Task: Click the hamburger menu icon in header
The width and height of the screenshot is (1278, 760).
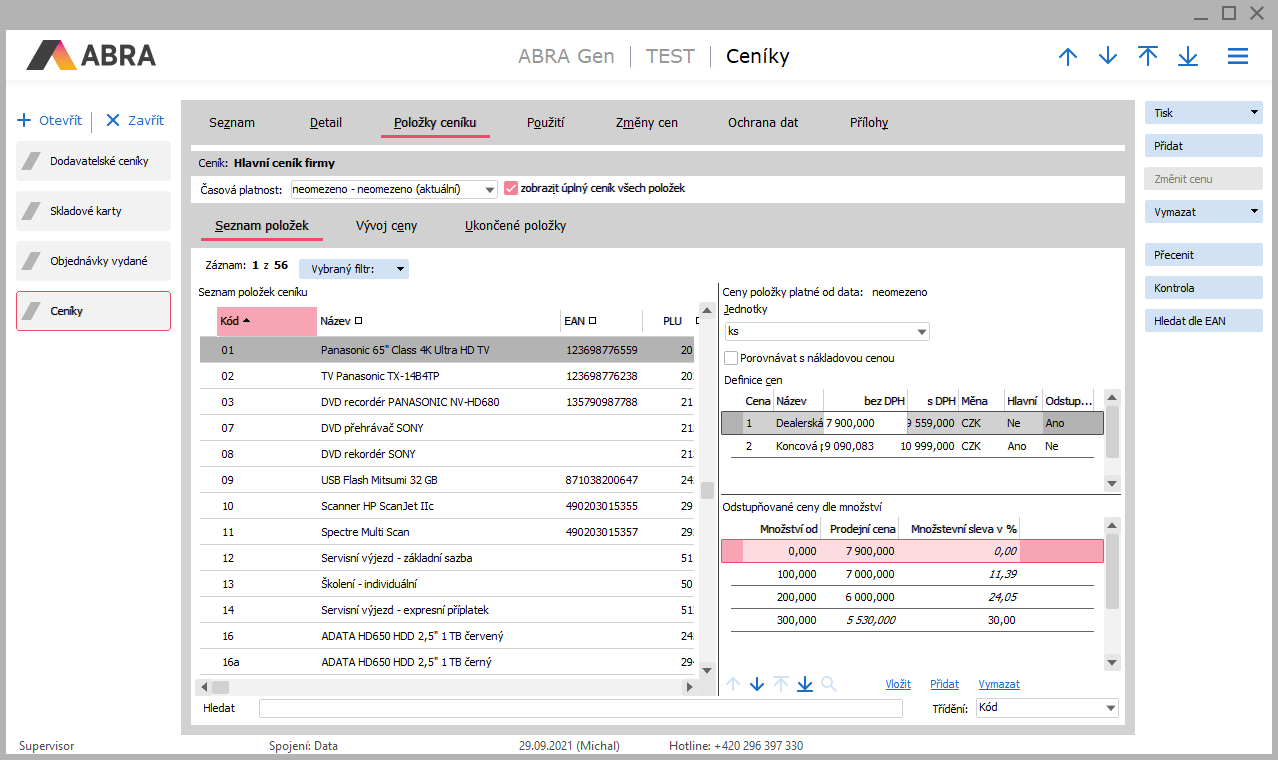Action: point(1238,56)
